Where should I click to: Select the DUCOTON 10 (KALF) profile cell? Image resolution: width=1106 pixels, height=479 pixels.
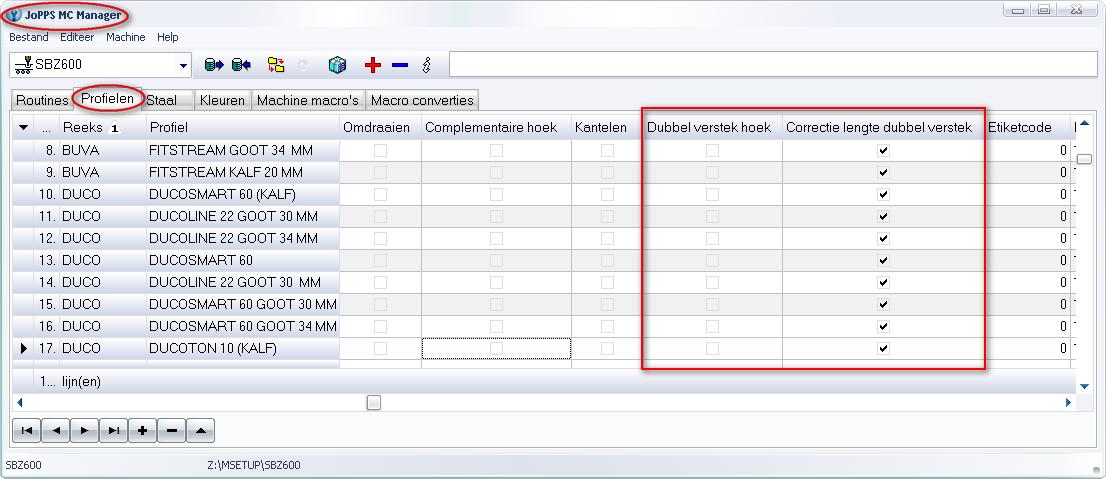click(242, 348)
